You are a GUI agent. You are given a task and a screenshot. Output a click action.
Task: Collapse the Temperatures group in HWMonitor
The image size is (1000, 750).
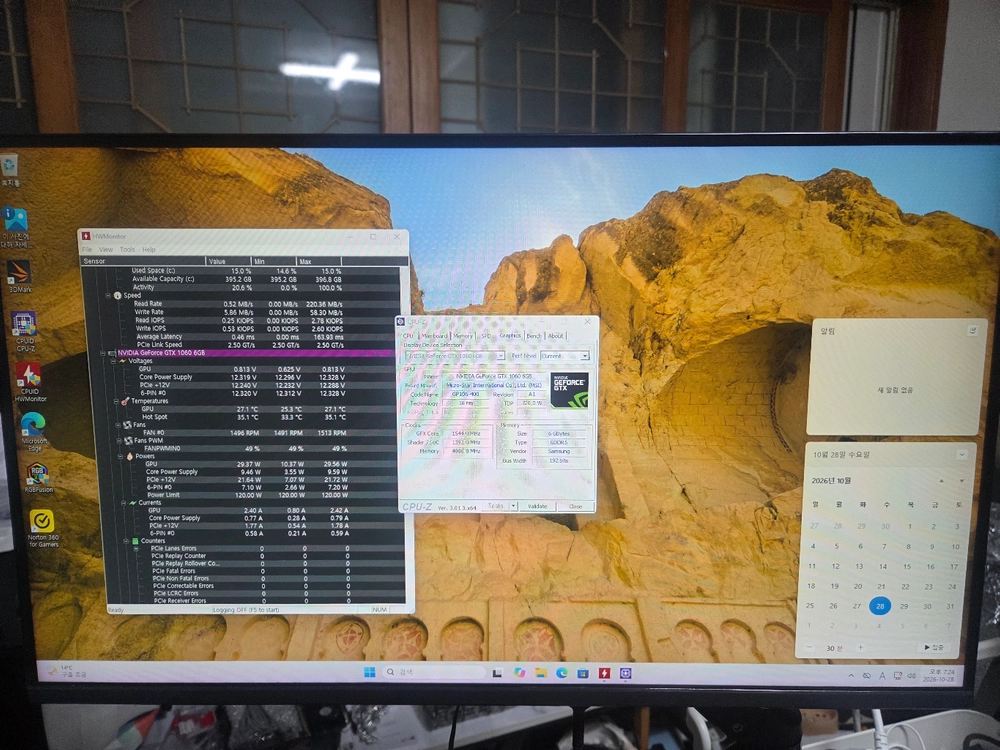(x=116, y=401)
